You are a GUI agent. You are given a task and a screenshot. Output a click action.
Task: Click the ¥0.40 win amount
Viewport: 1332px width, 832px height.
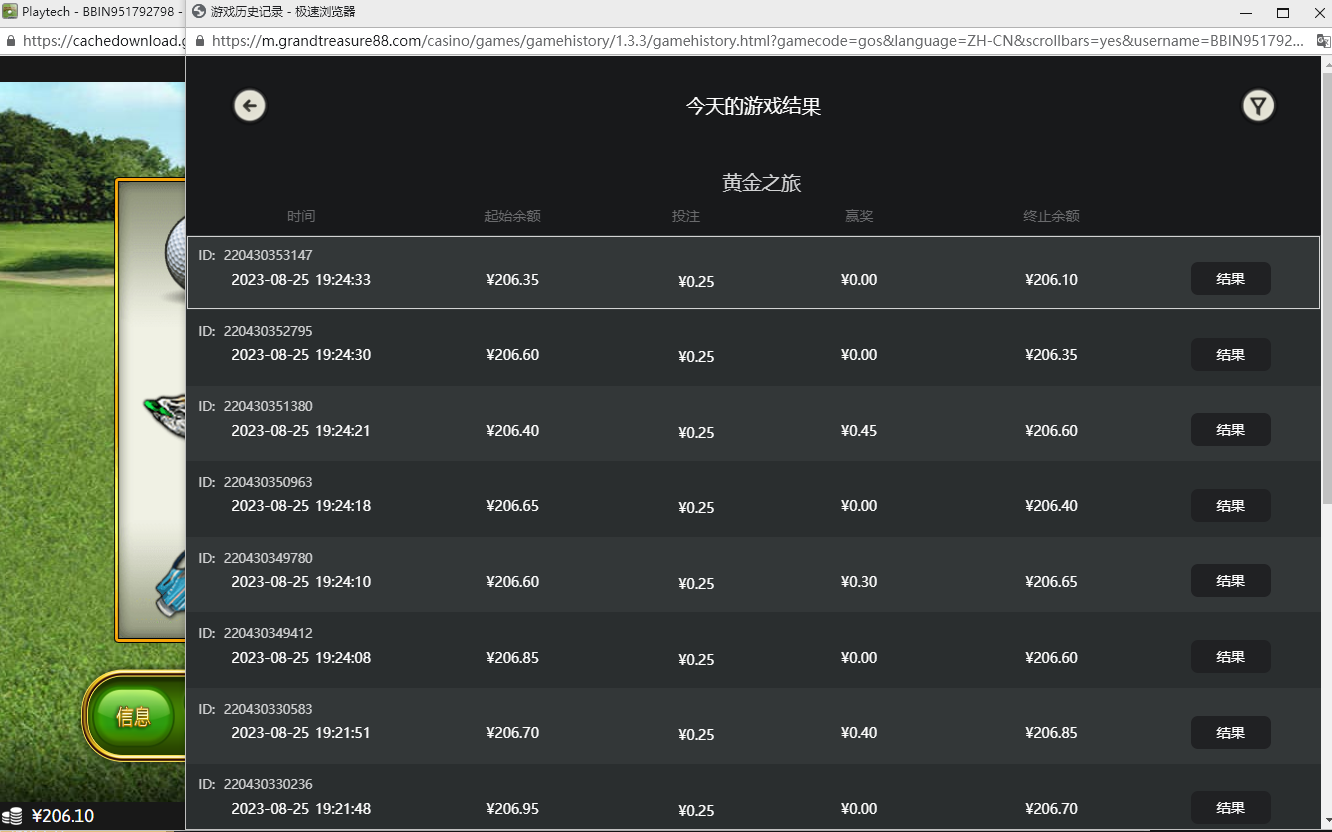point(859,733)
